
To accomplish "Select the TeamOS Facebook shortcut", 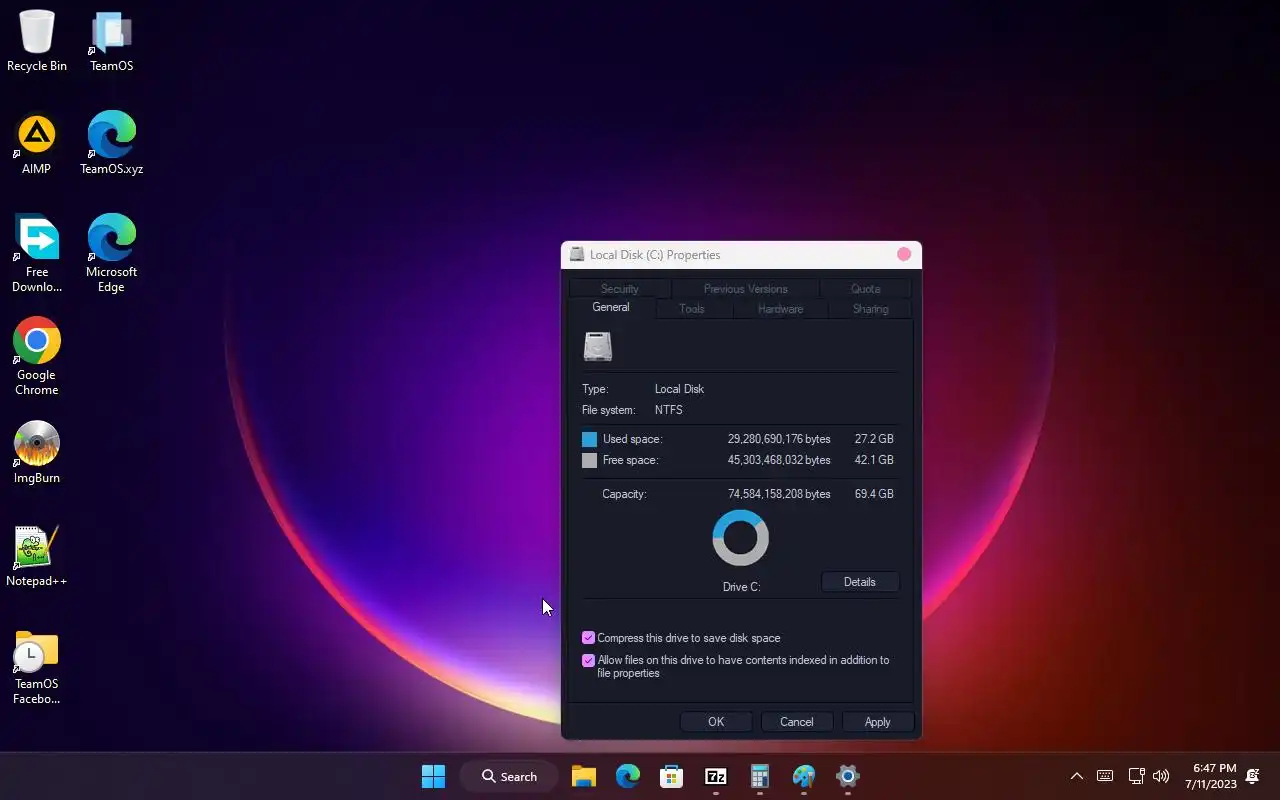I will [x=37, y=667].
